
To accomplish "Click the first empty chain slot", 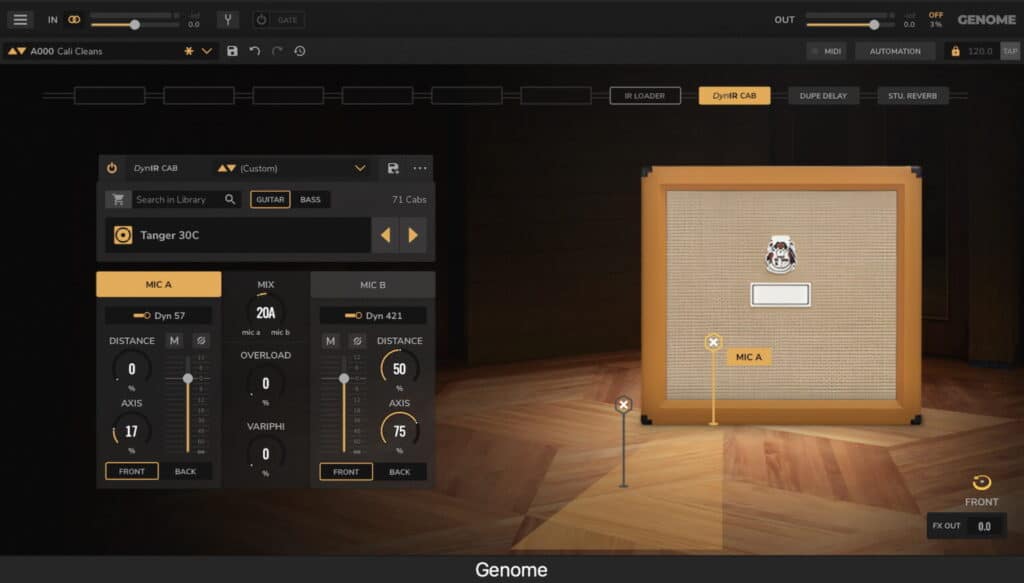I will coord(110,96).
